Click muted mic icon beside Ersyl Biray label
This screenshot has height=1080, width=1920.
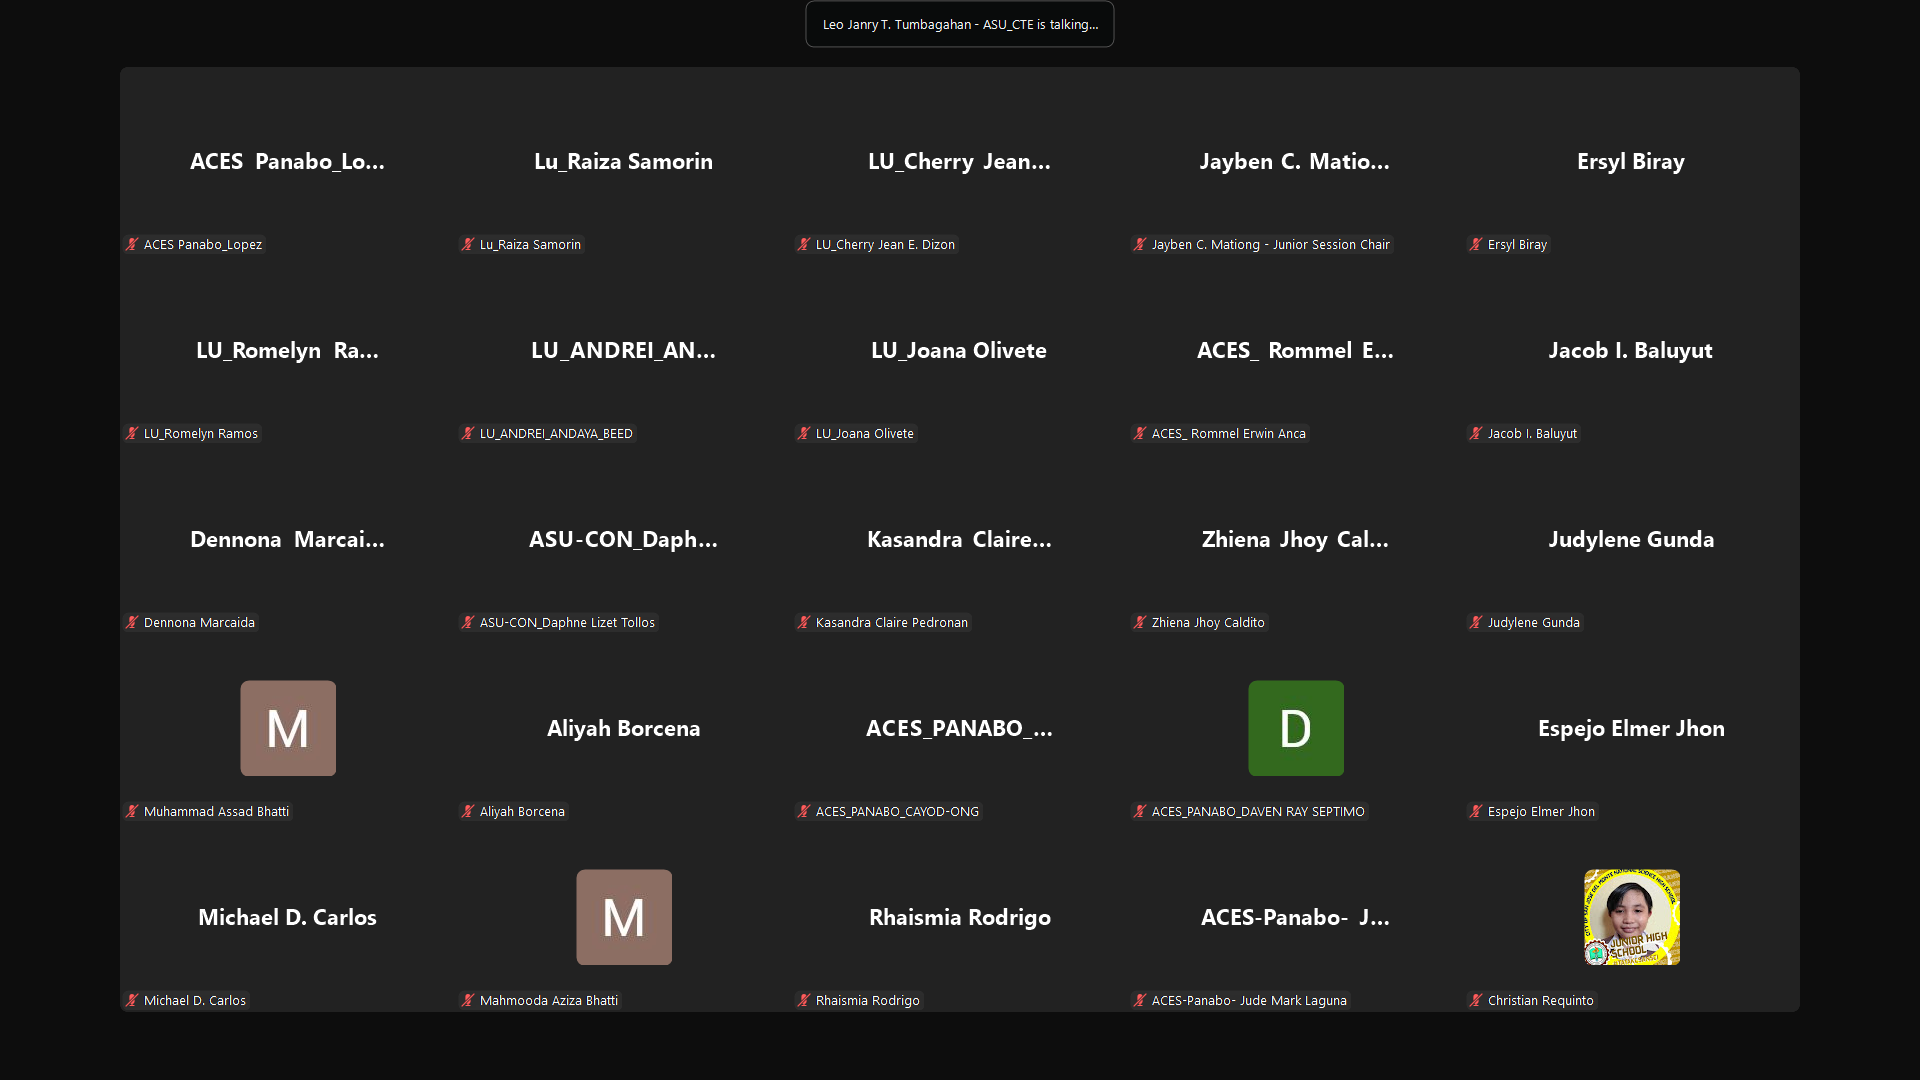click(1476, 244)
